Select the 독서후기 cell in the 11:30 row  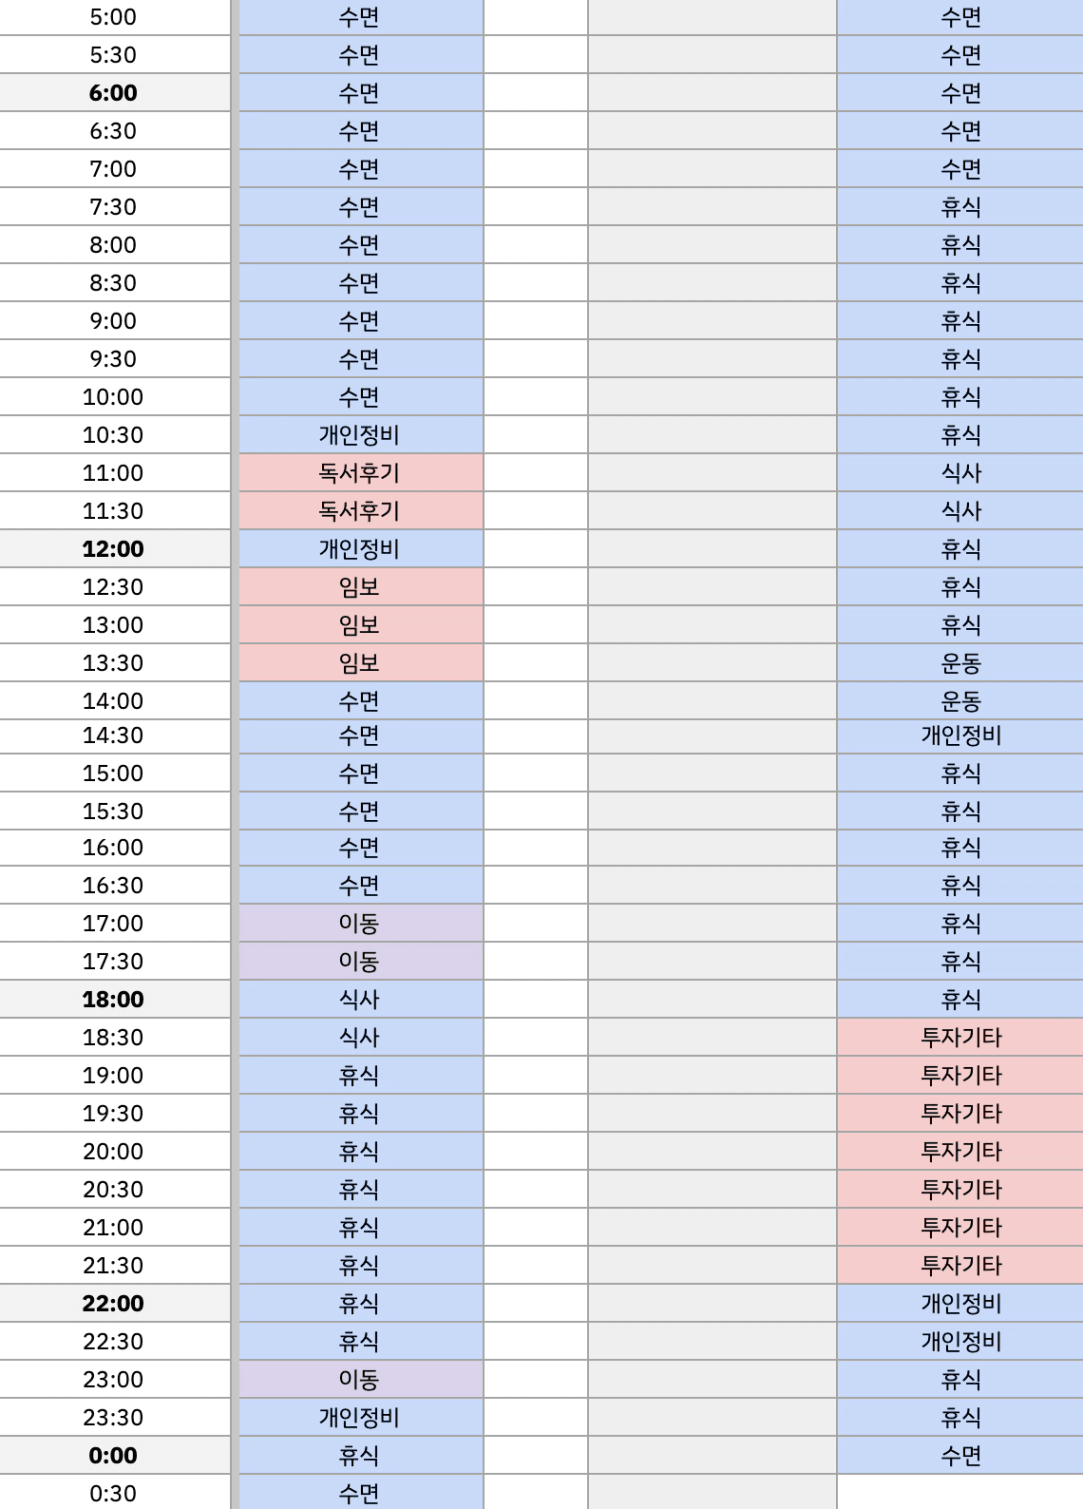point(360,511)
